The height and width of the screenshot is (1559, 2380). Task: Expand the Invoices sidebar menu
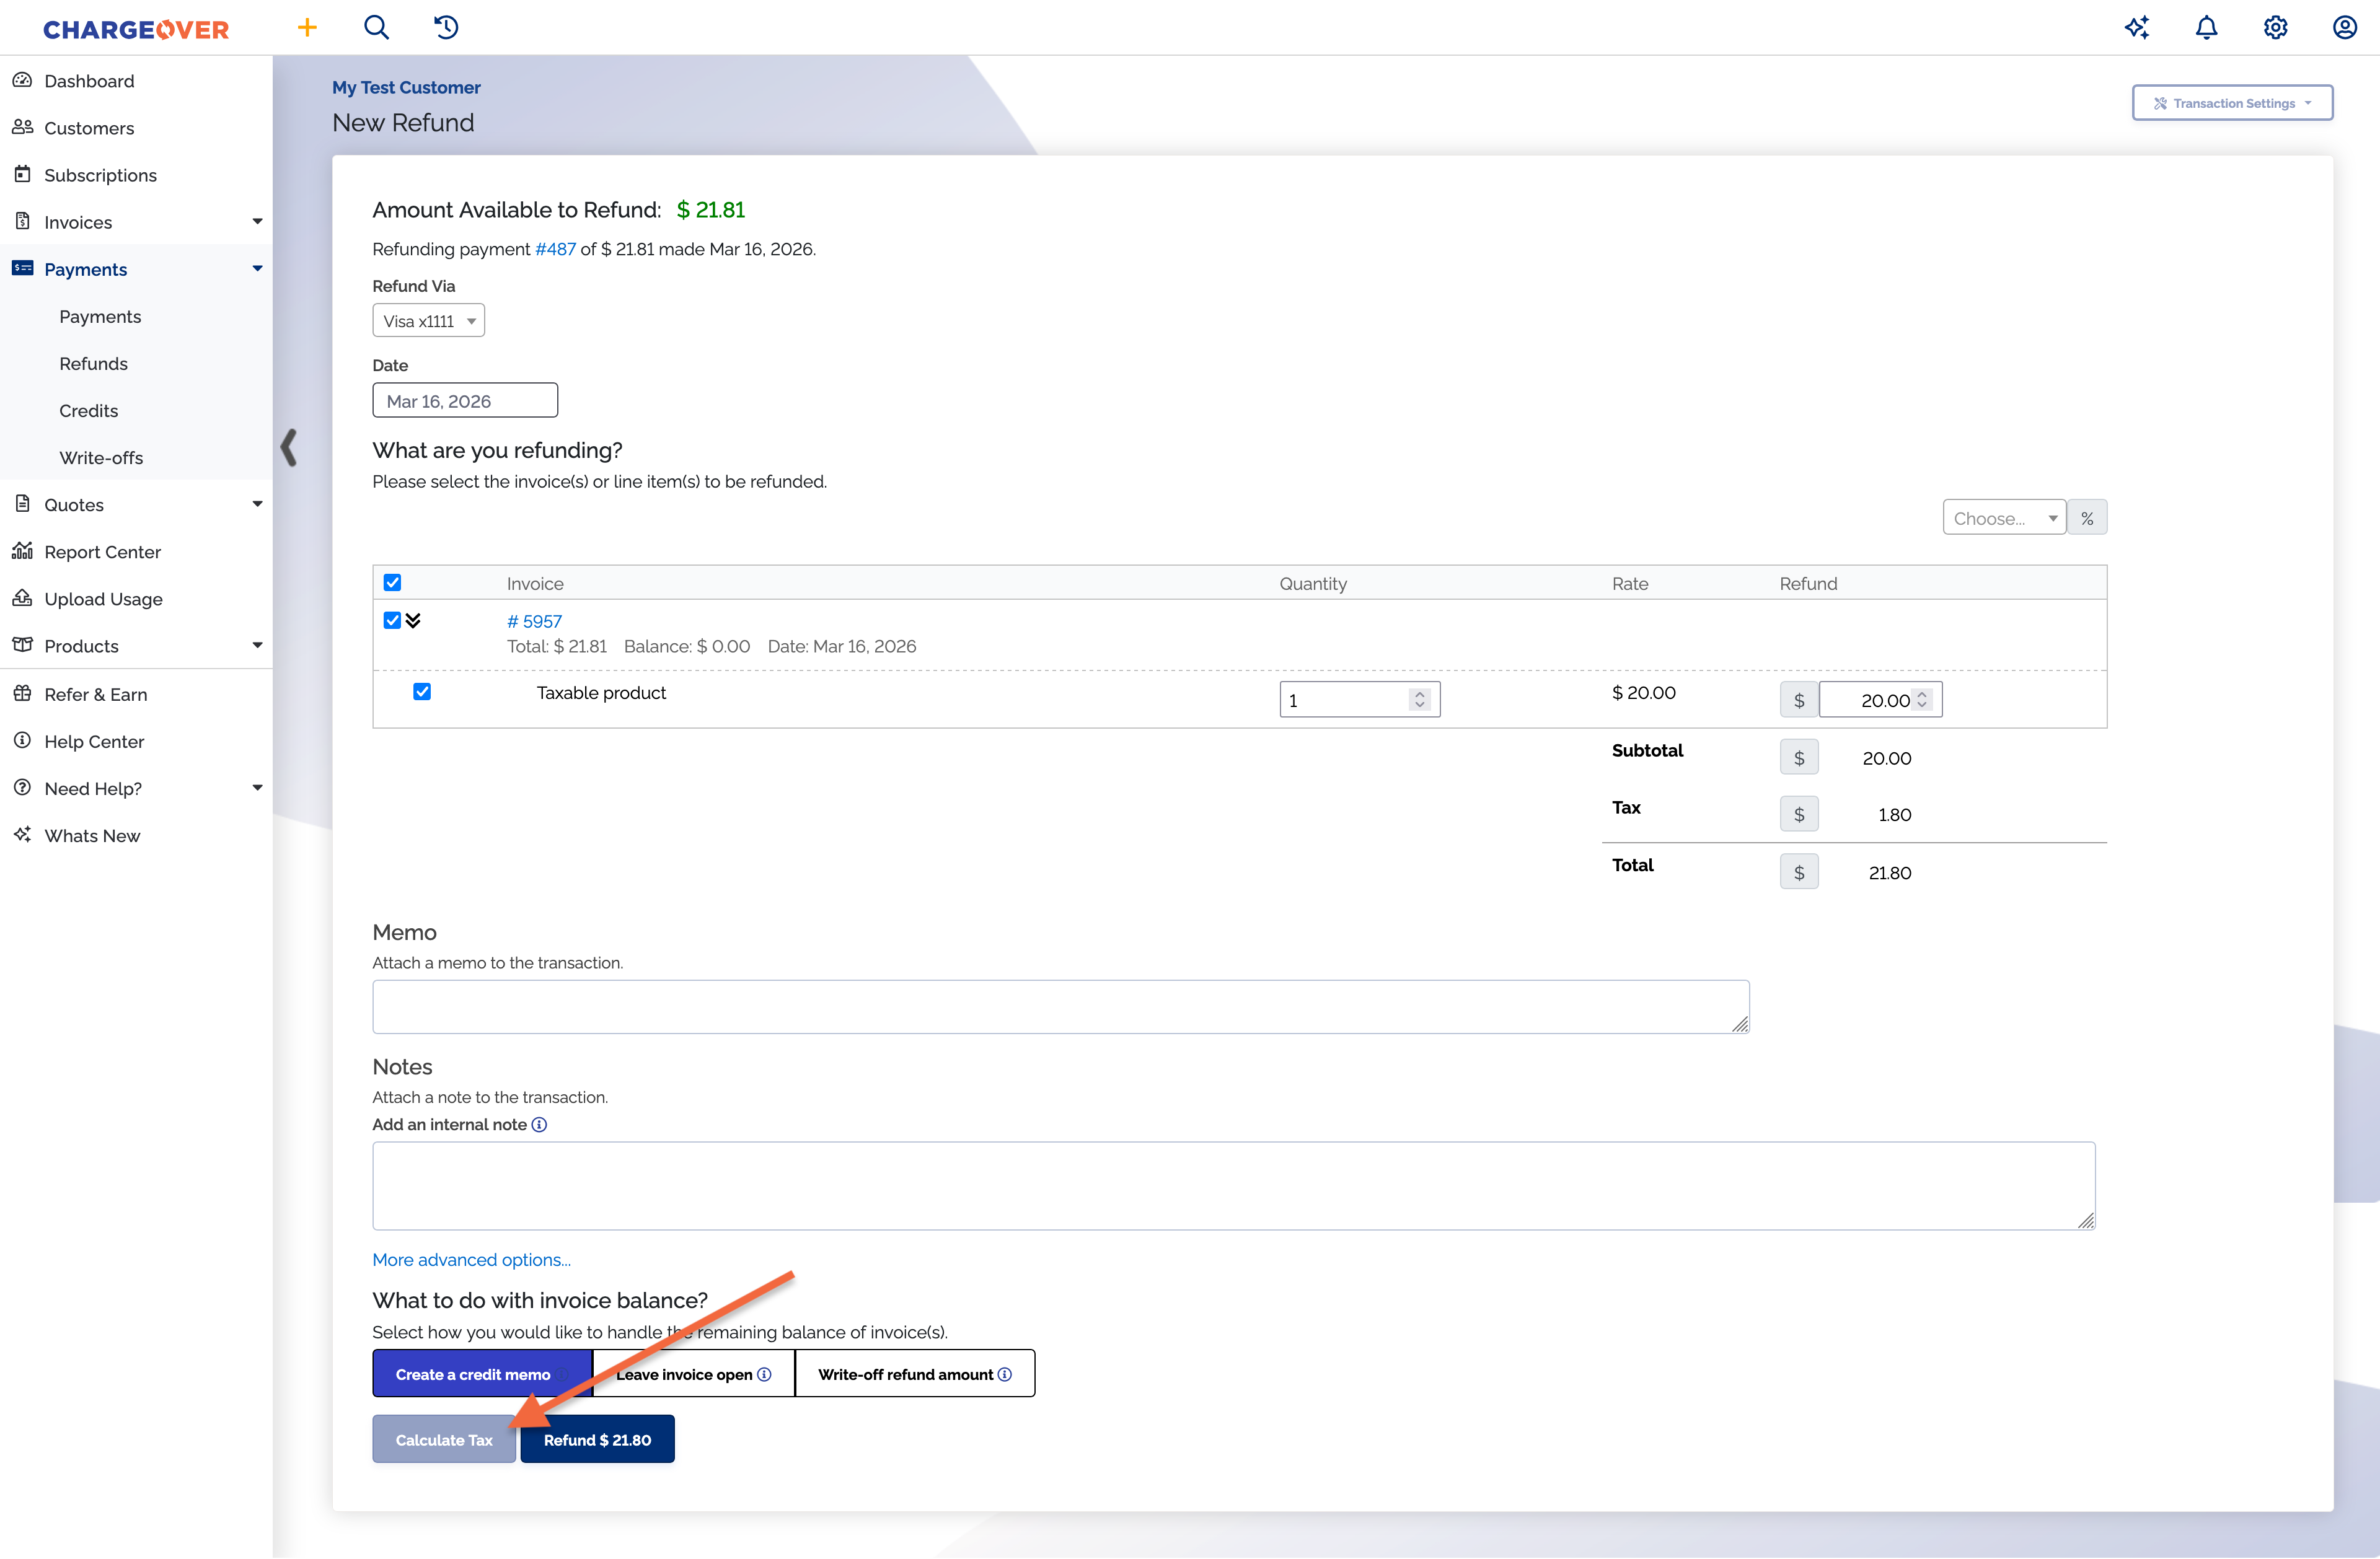pos(257,222)
